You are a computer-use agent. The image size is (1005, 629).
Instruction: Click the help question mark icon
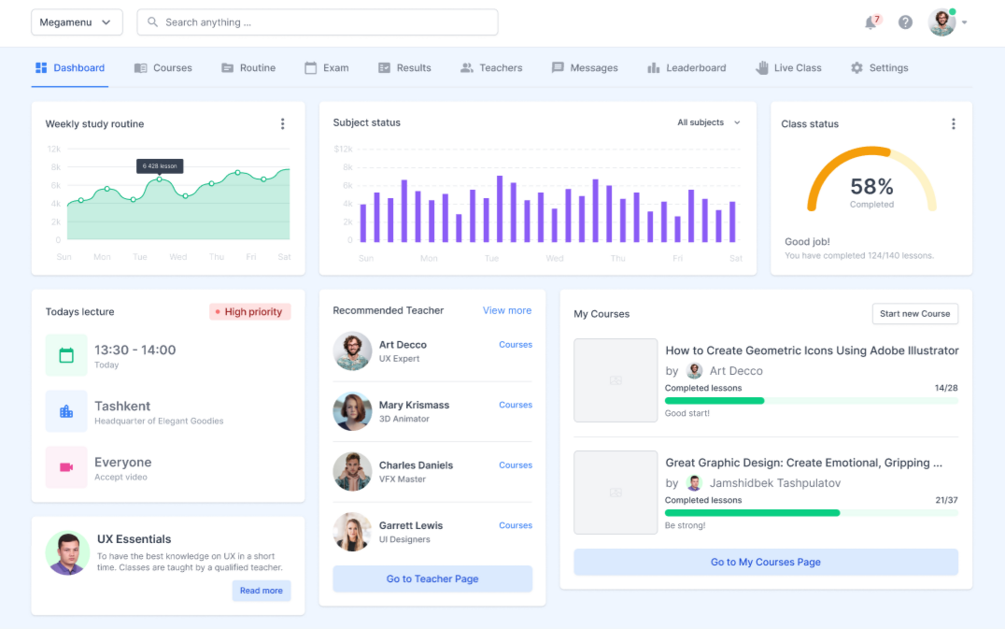(905, 22)
